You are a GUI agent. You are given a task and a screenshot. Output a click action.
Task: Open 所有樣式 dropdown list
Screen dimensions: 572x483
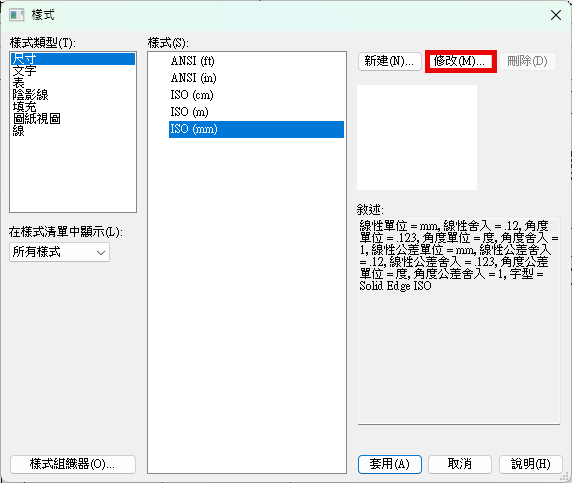[x=59, y=252]
